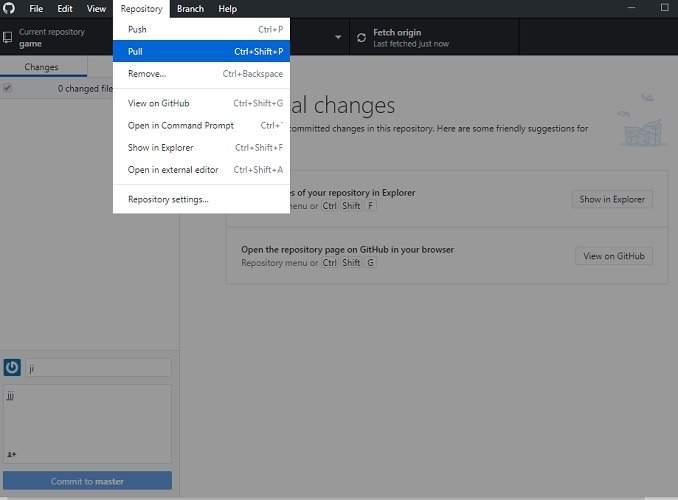Click the '0 changed file' label
678x500 pixels.
pos(85,89)
